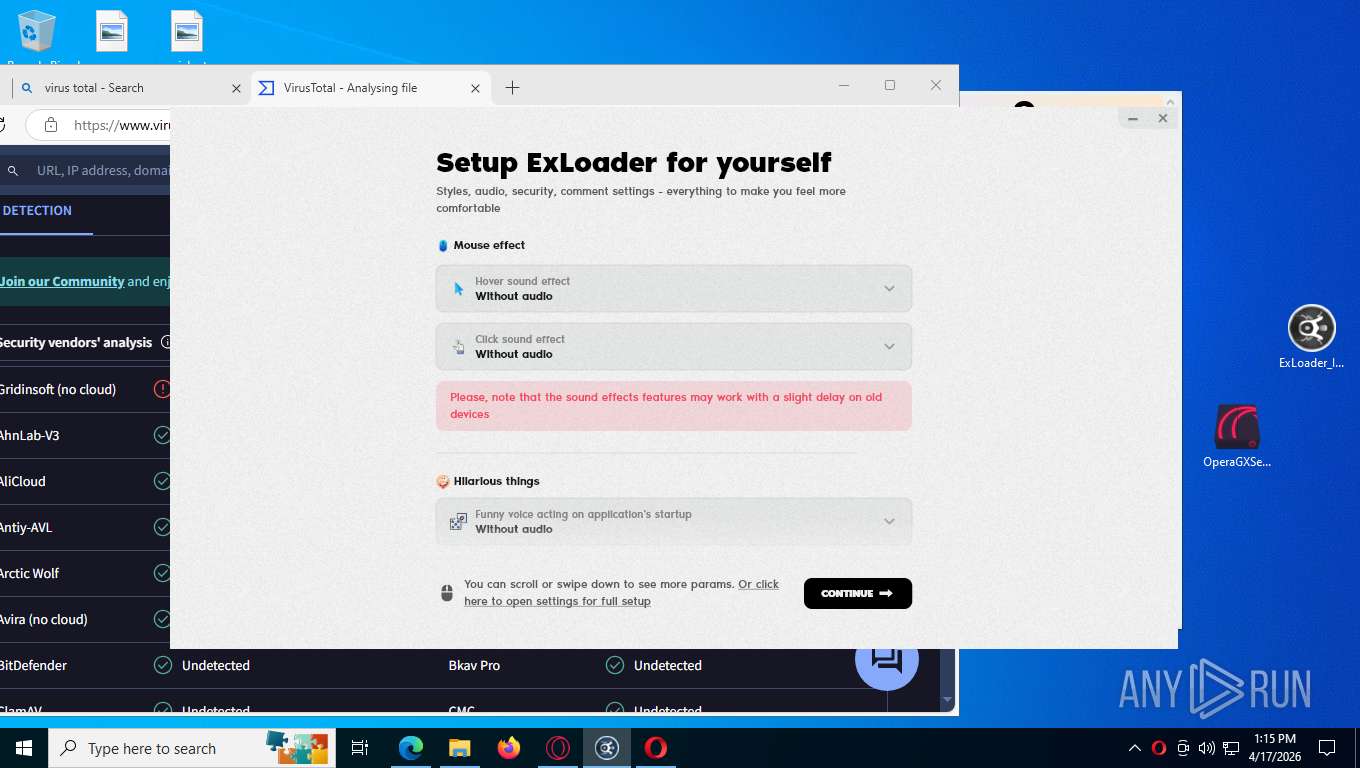
Task: Show hidden system tray icons
Action: [1134, 748]
